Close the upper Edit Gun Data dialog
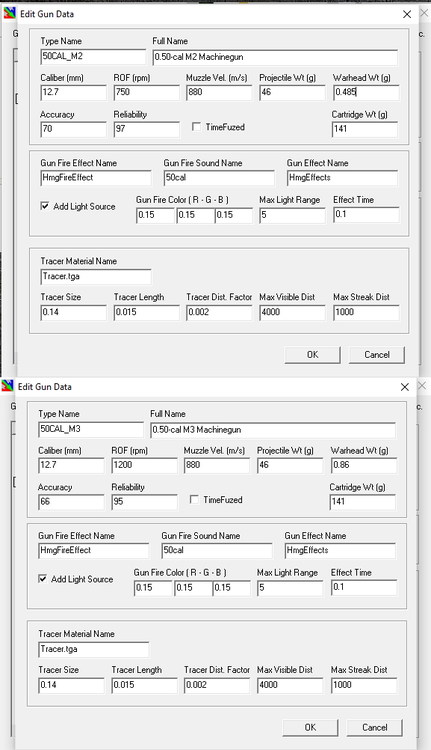The height and width of the screenshot is (750, 431). point(407,14)
